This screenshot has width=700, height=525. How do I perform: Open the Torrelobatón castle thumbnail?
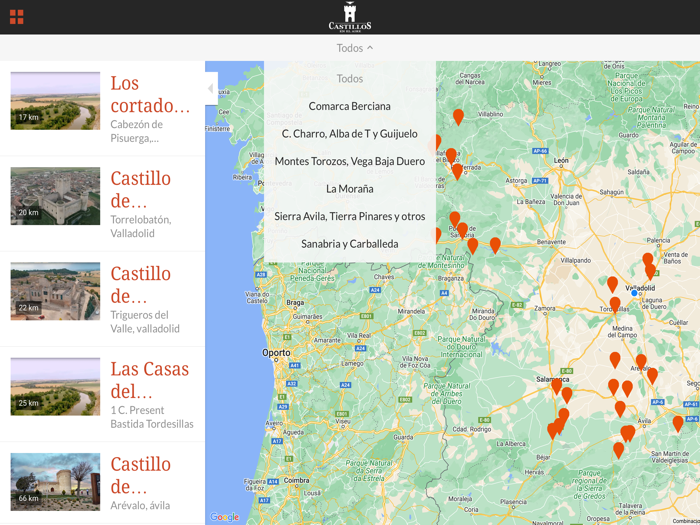coord(55,196)
